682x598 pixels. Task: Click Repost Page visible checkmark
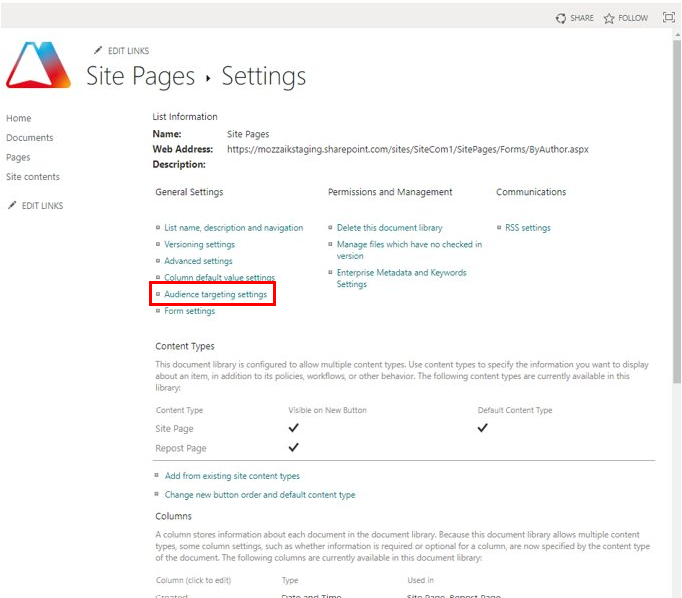294,447
